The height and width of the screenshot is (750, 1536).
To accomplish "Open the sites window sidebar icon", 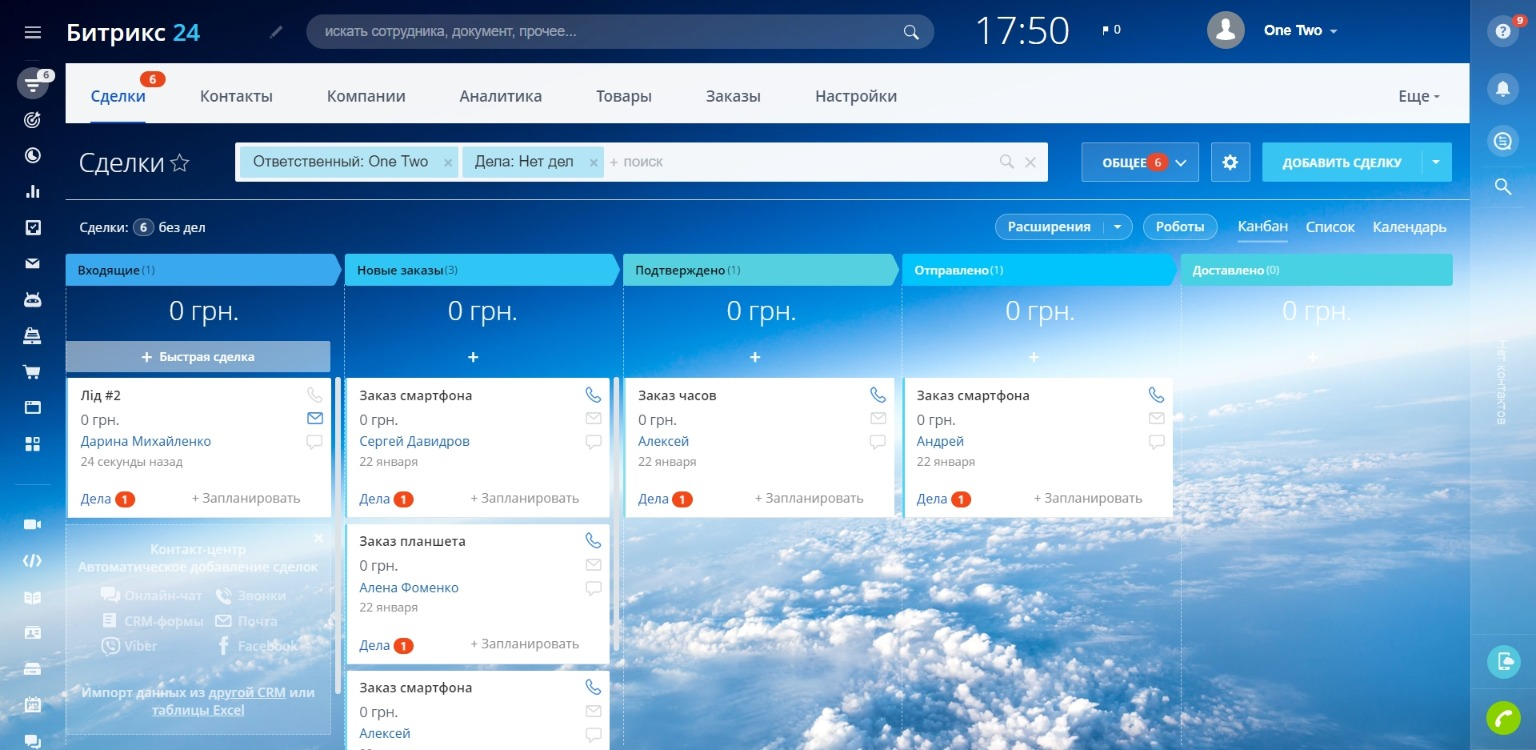I will [32, 407].
